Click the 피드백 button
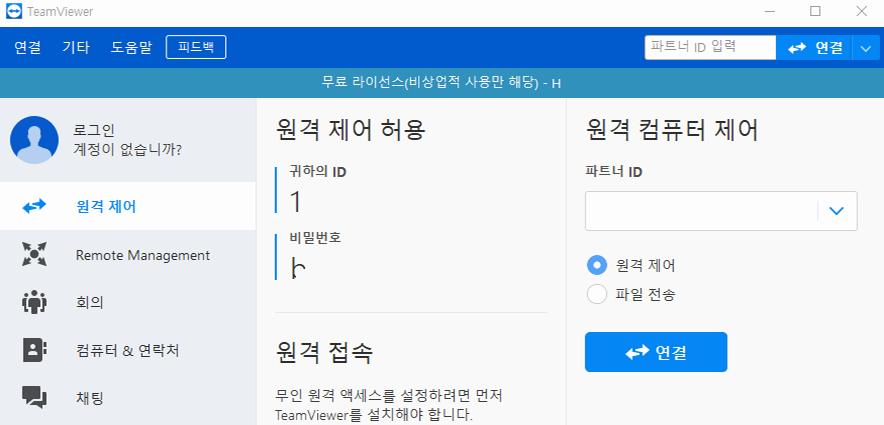884x425 pixels. point(196,47)
